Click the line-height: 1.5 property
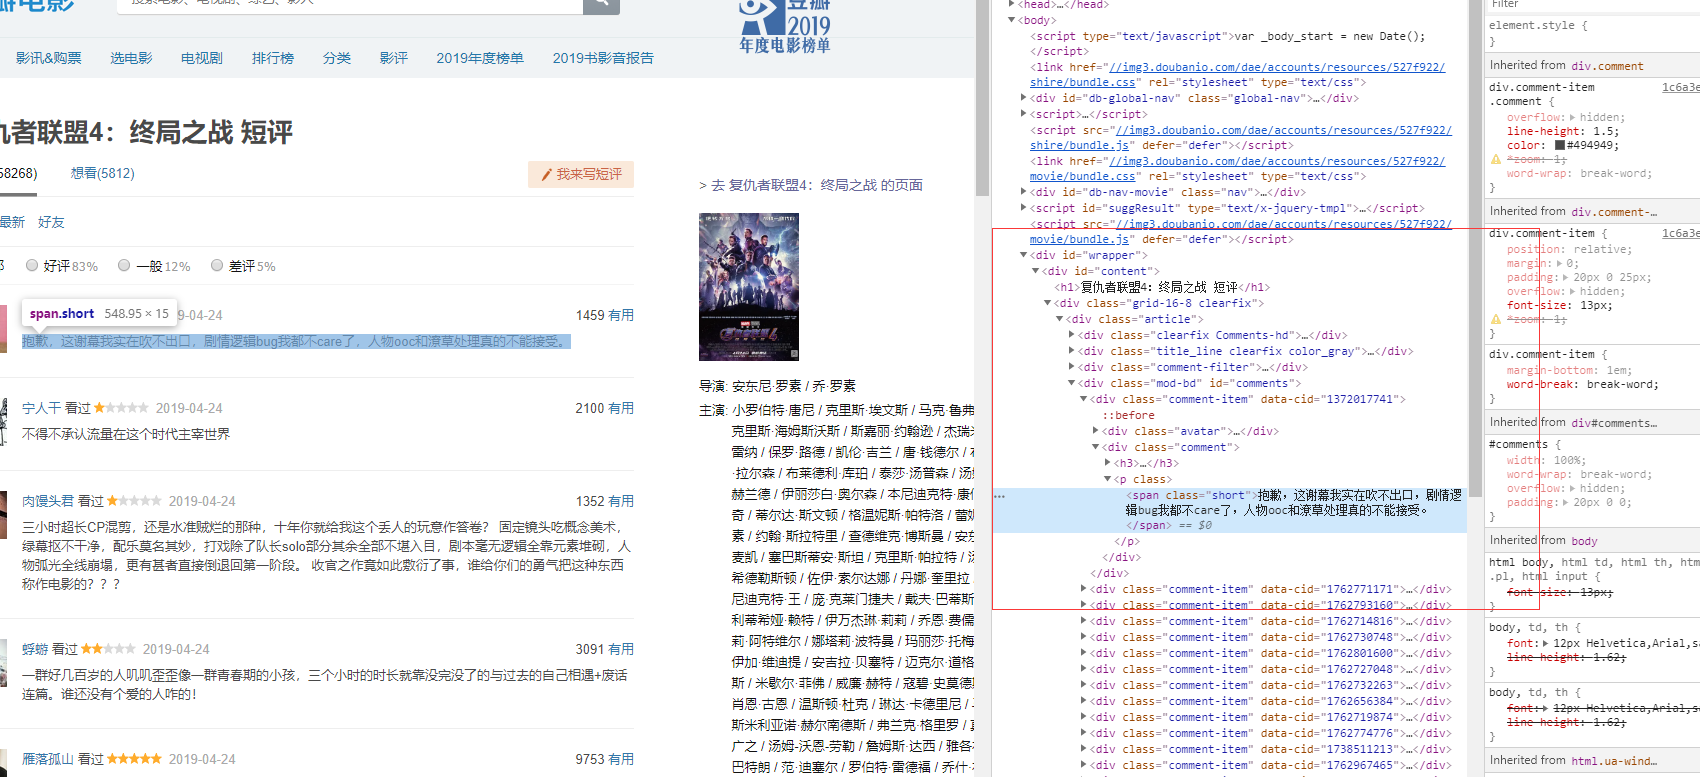The image size is (1700, 777). (x=1562, y=131)
